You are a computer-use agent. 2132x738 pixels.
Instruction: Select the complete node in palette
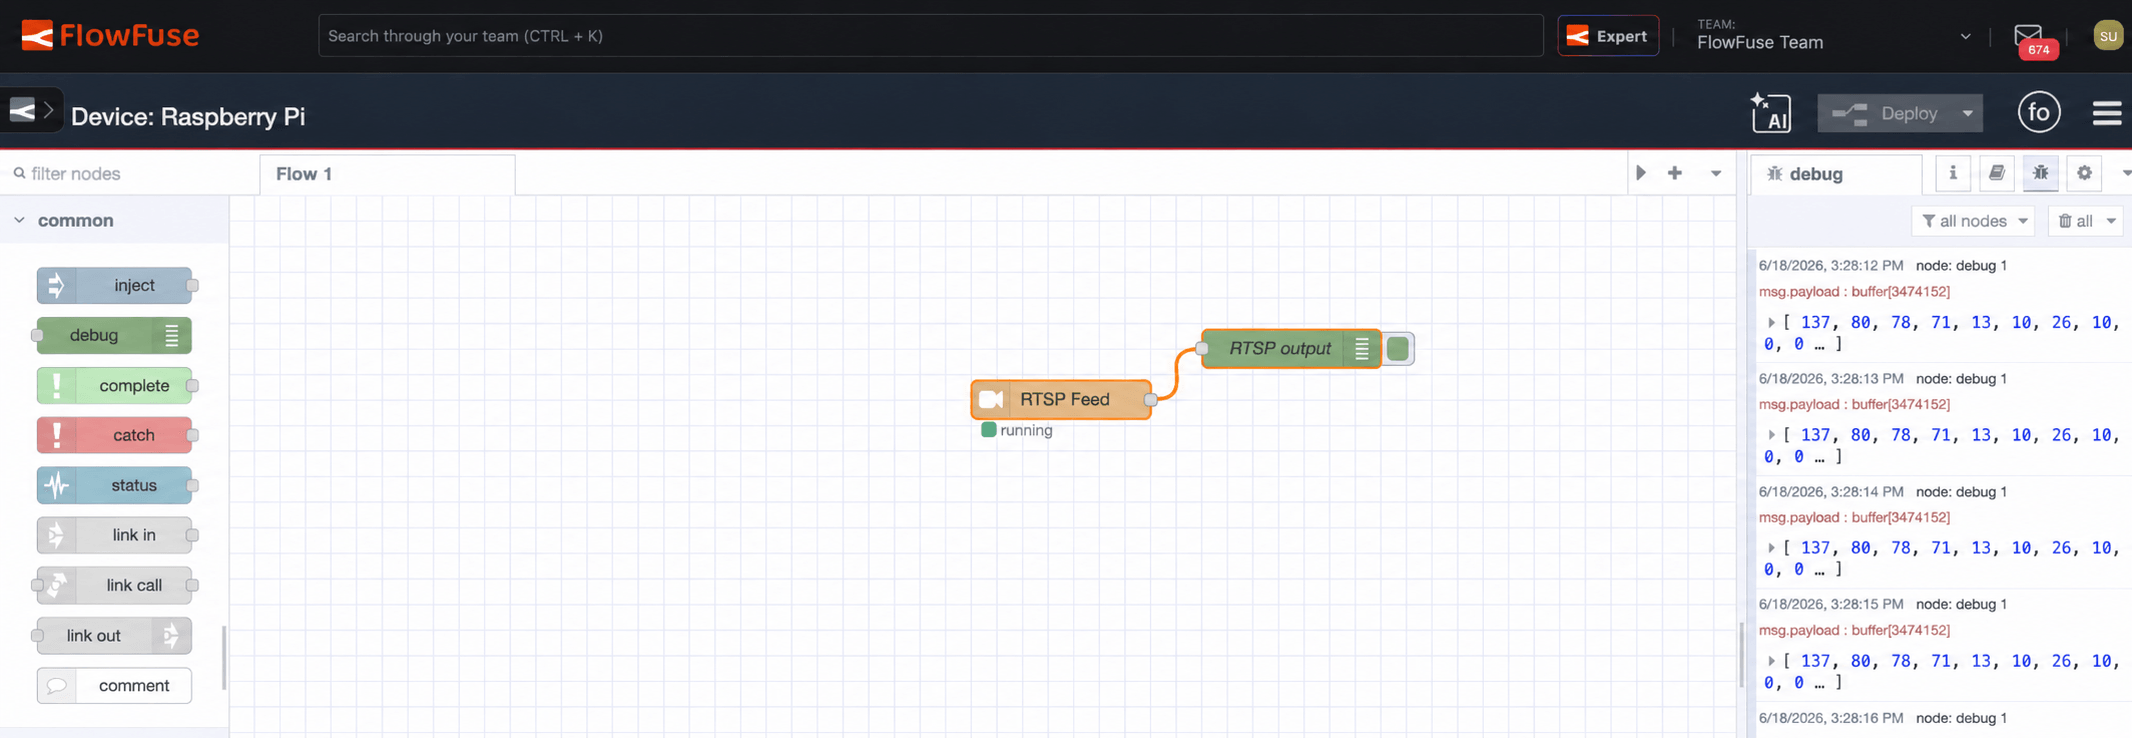pos(115,385)
